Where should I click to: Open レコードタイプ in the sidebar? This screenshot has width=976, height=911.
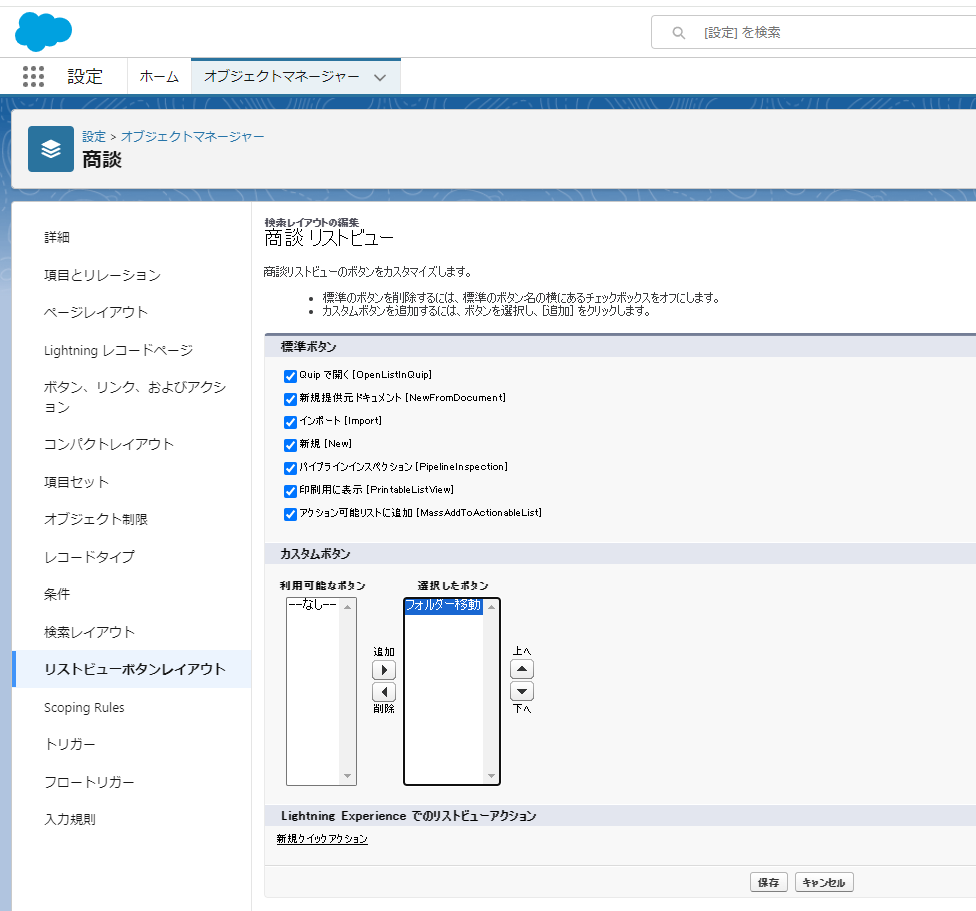point(89,557)
